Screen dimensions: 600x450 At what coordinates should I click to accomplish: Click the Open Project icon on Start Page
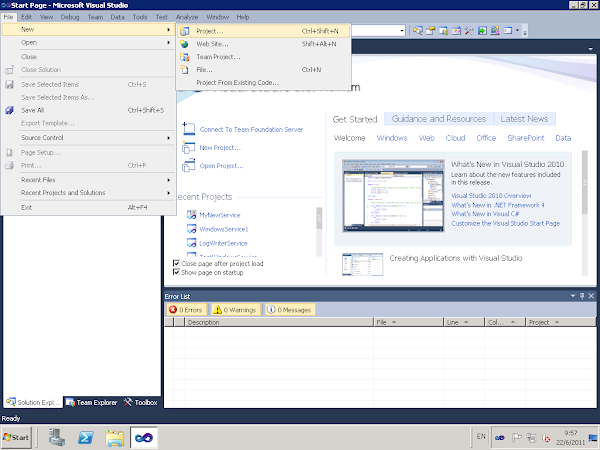[x=188, y=166]
